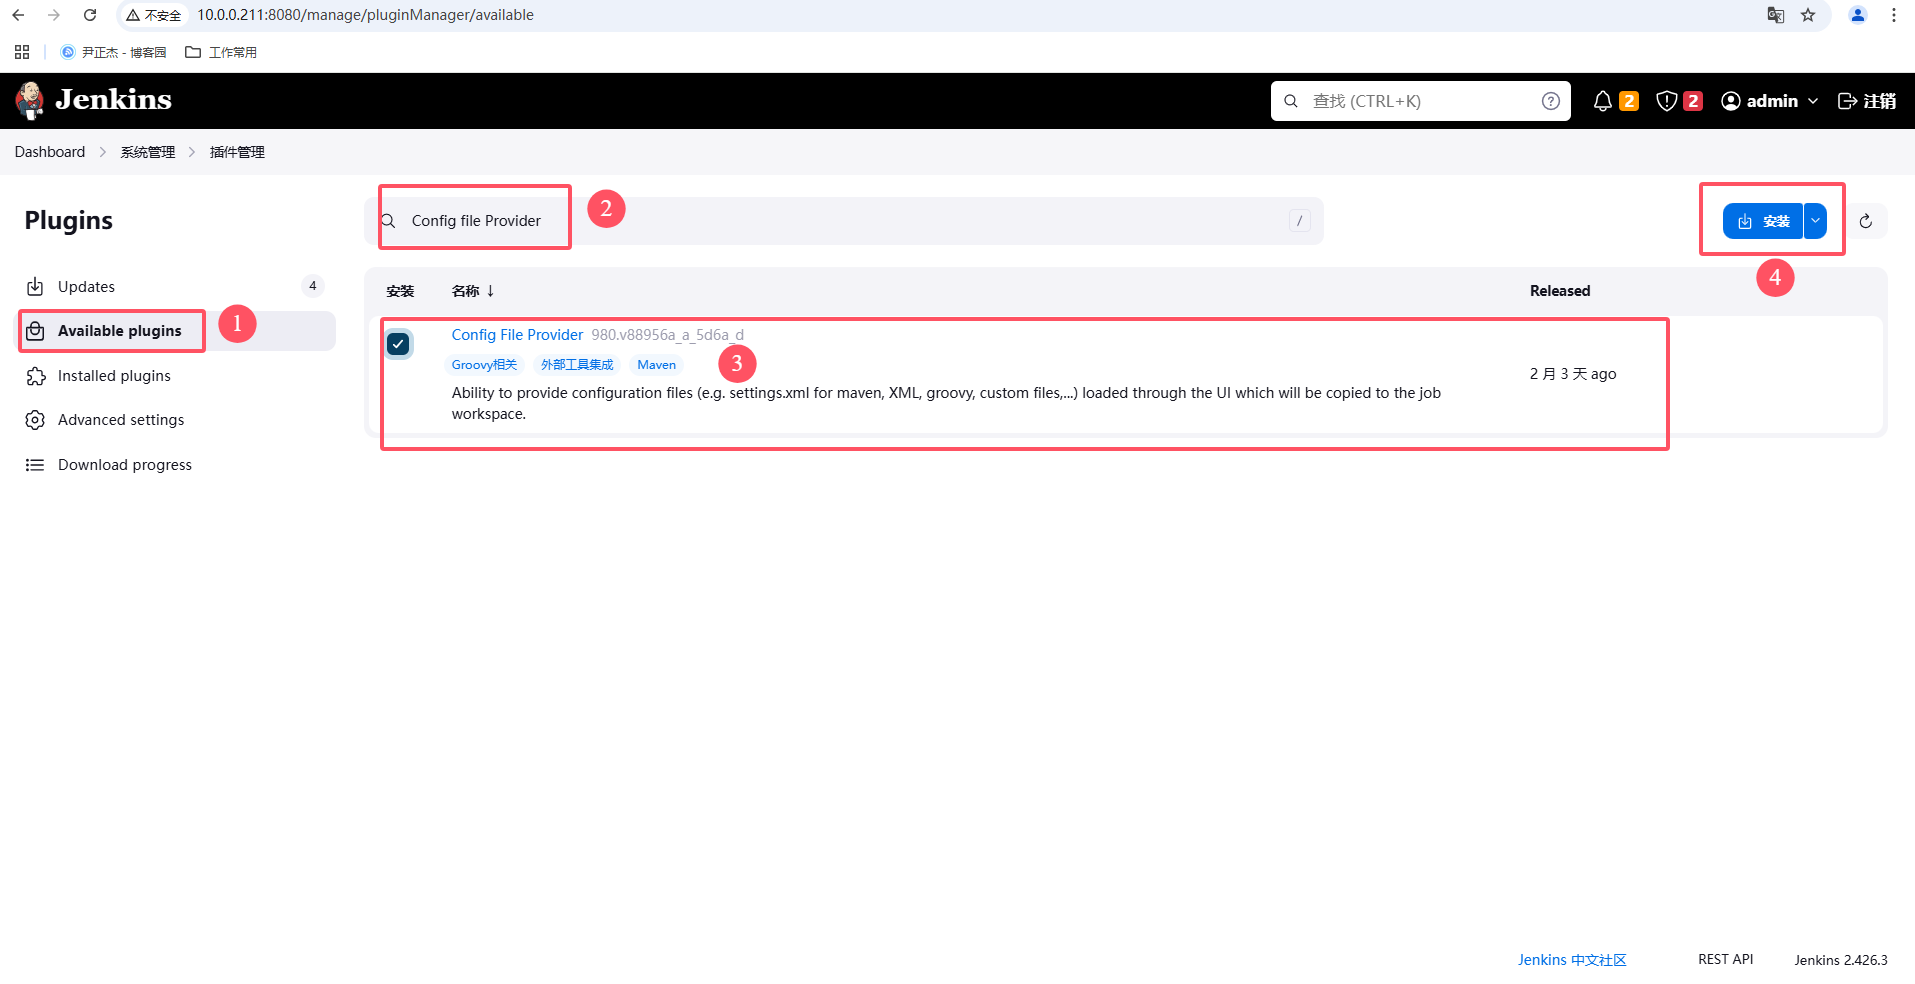Click the magnifier icon in plugin search
Image resolution: width=1915 pixels, height=984 pixels.
(x=388, y=221)
